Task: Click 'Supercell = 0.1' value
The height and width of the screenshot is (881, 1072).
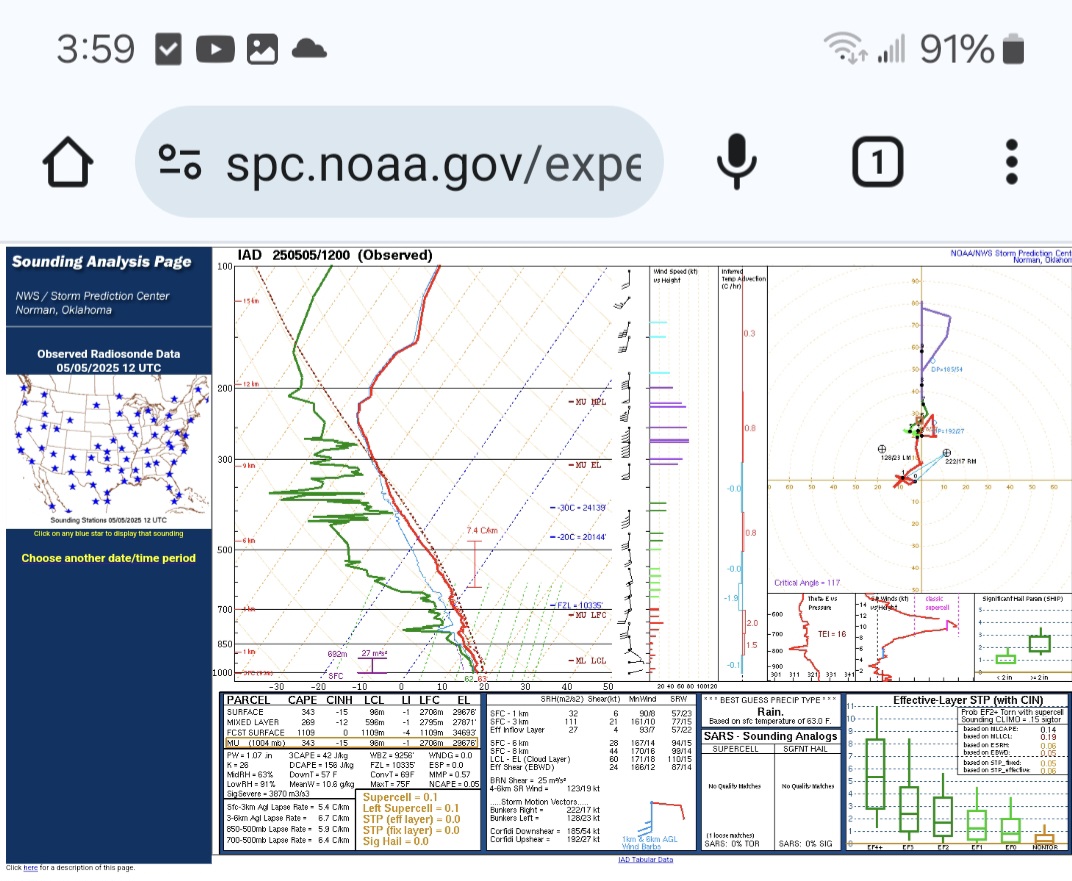Action: tap(400, 797)
